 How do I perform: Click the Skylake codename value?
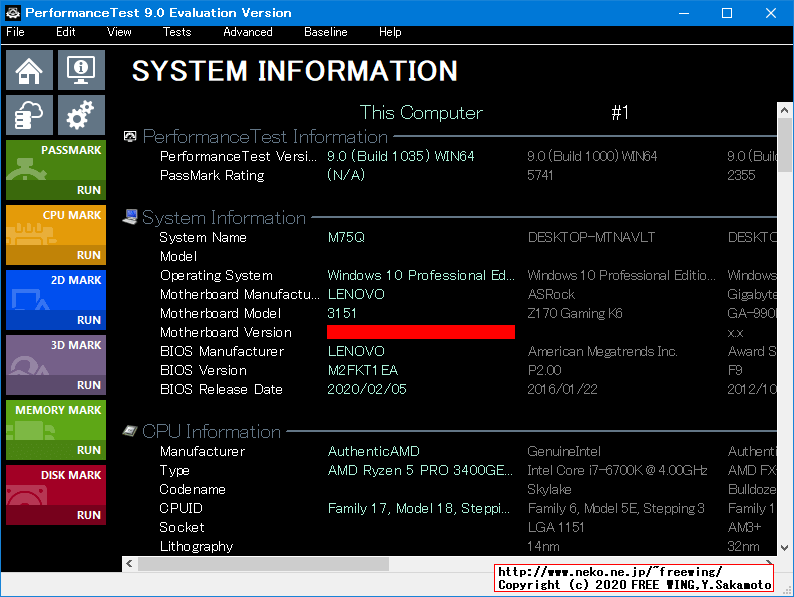(x=549, y=489)
